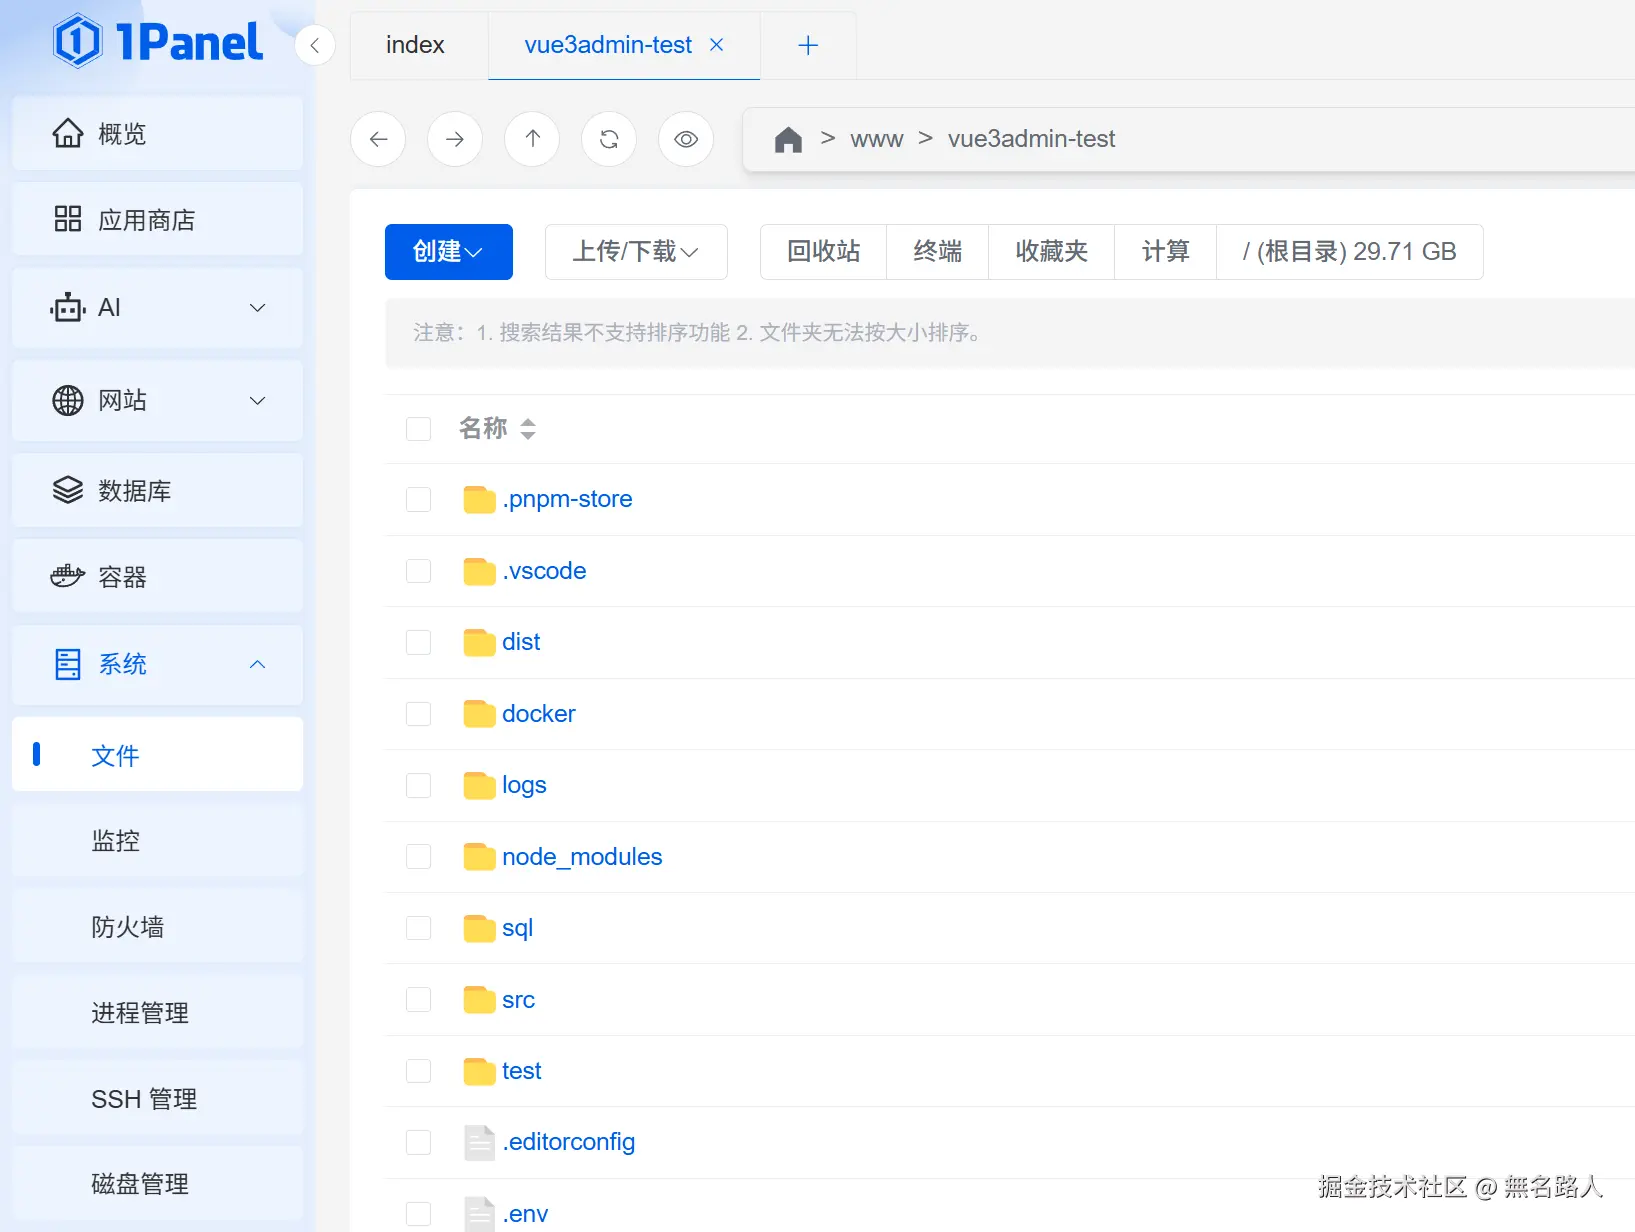Open the 上传/下载 dropdown
This screenshot has width=1635, height=1232.
[x=636, y=252]
